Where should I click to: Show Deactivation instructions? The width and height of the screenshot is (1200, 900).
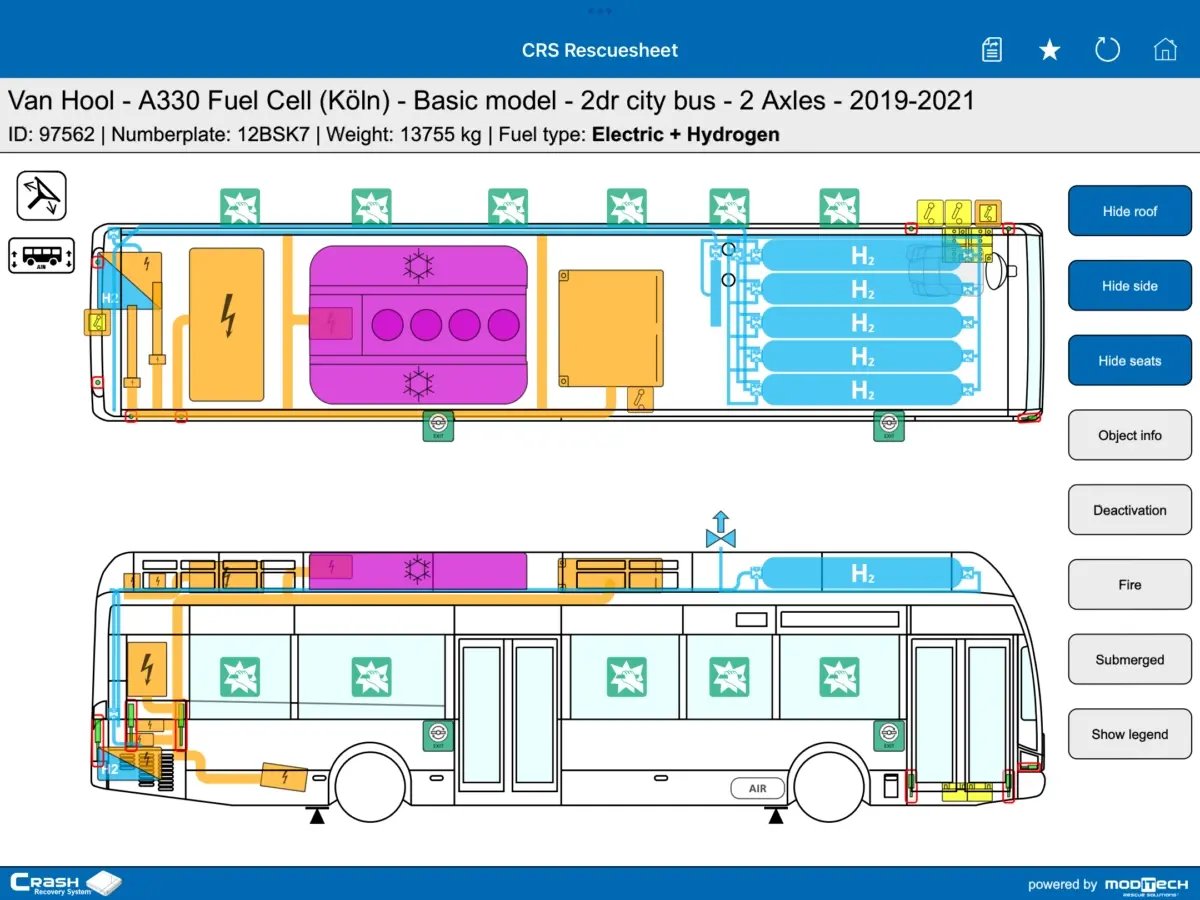(x=1129, y=510)
